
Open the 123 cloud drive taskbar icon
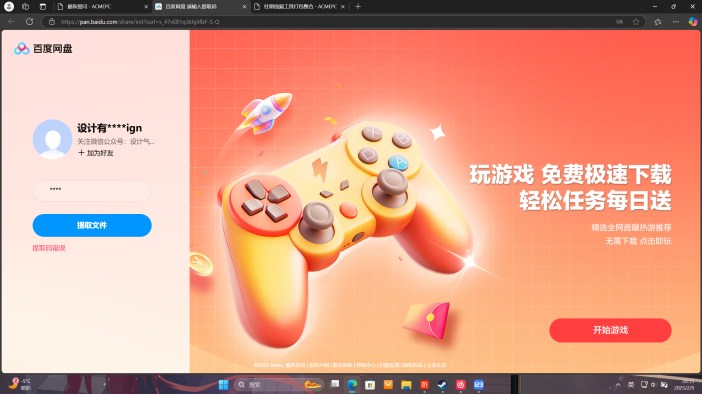(479, 385)
